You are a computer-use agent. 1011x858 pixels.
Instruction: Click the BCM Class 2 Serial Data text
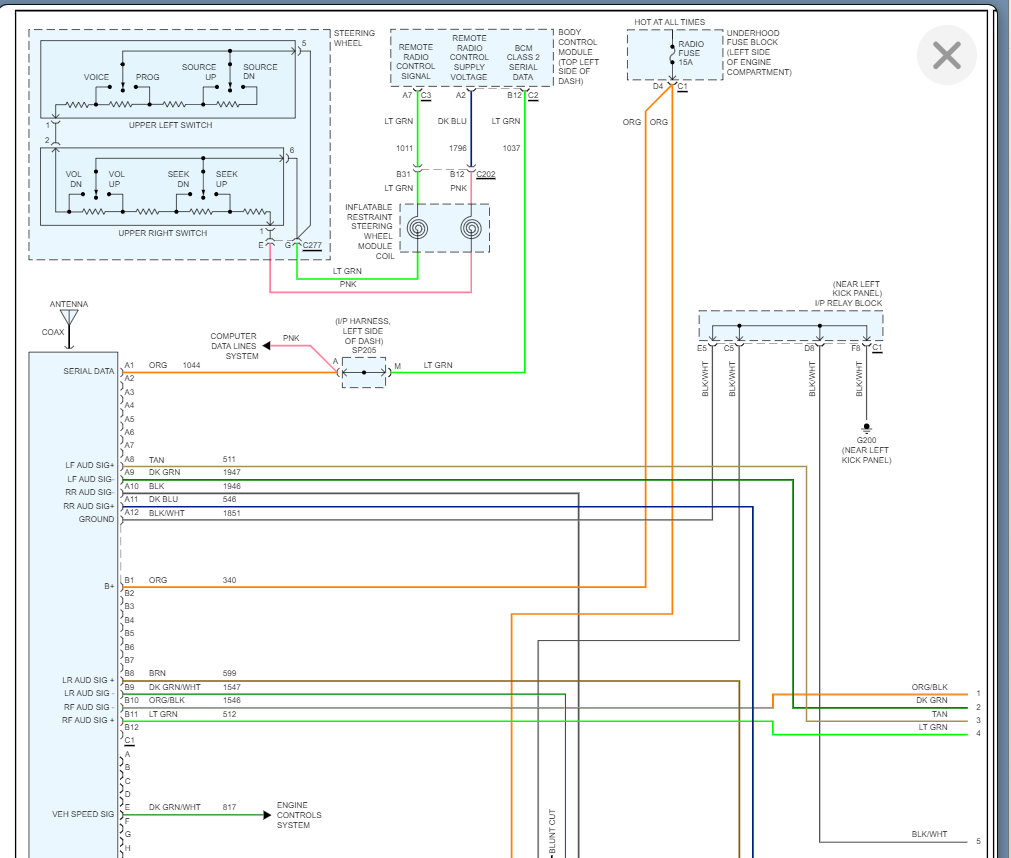pyautogui.click(x=524, y=62)
